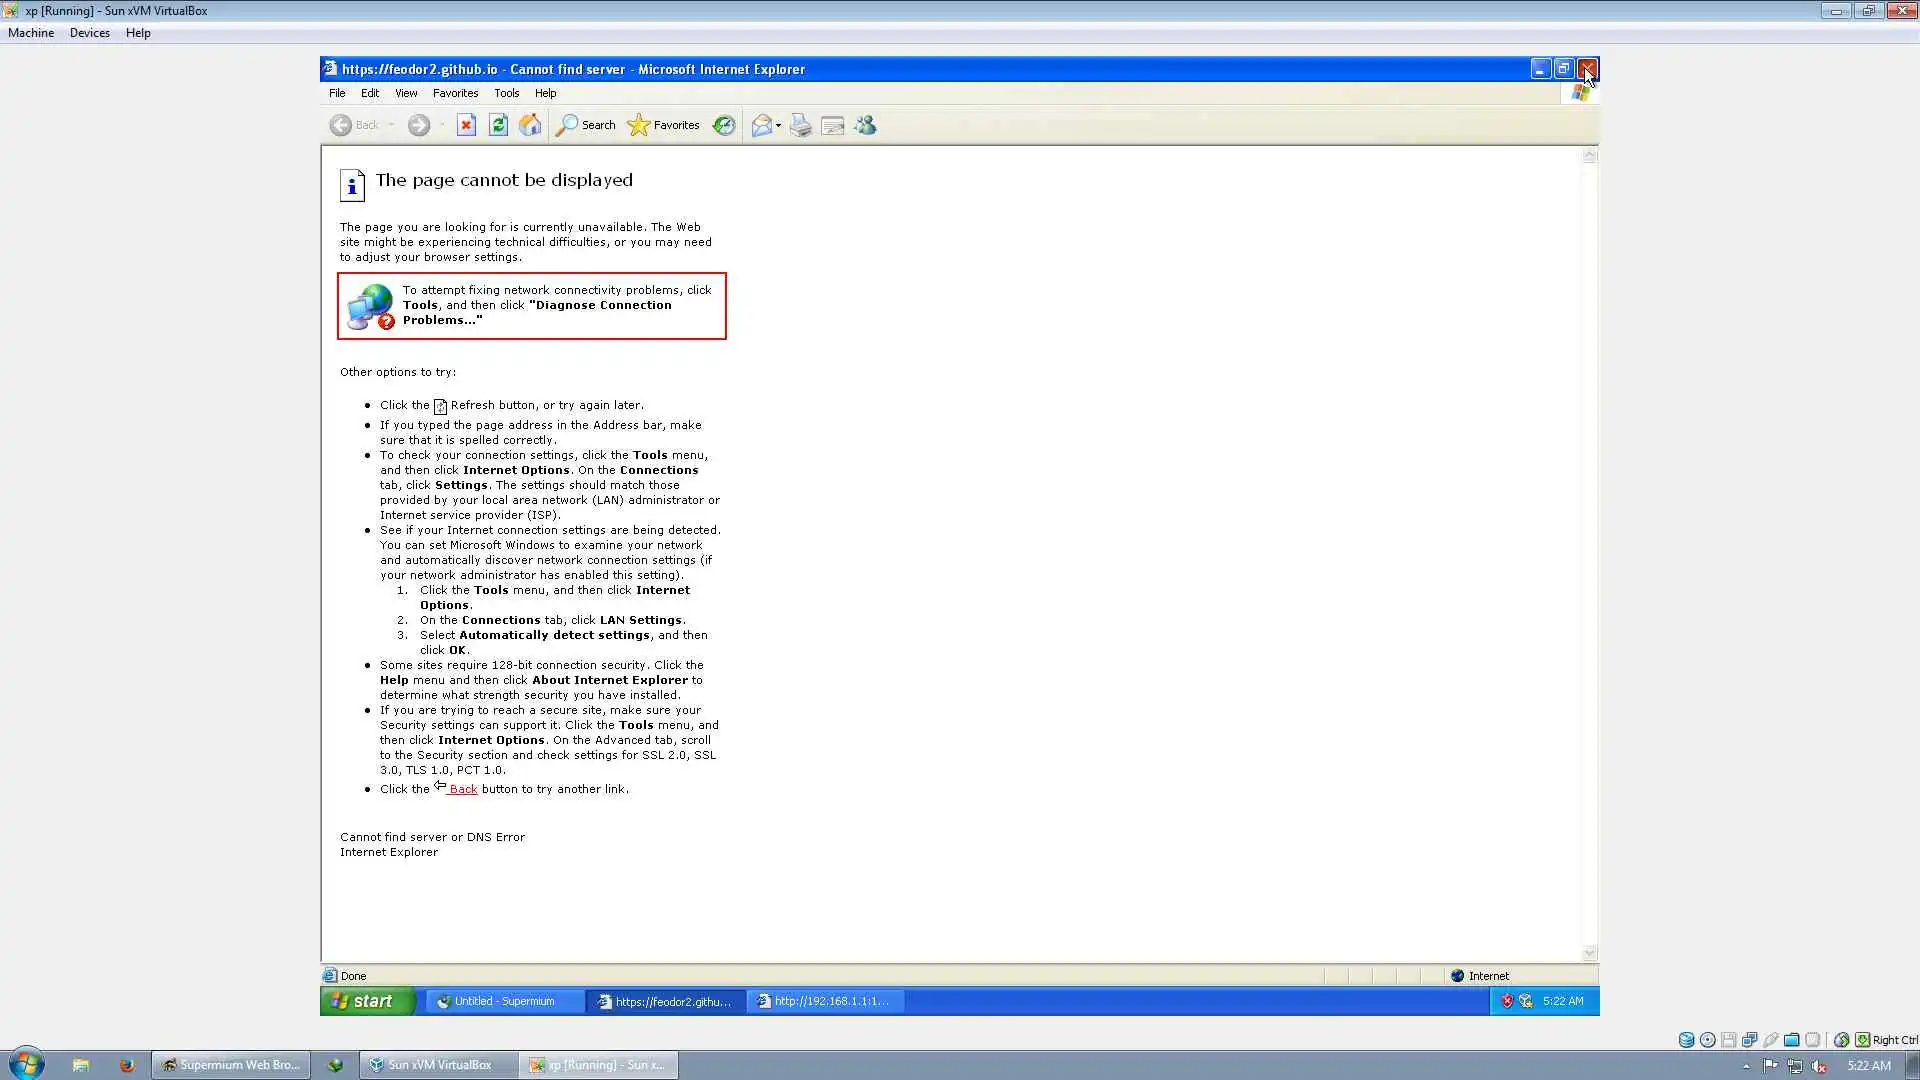
Task: Click the Stop loading toolbar icon
Action: point(466,125)
